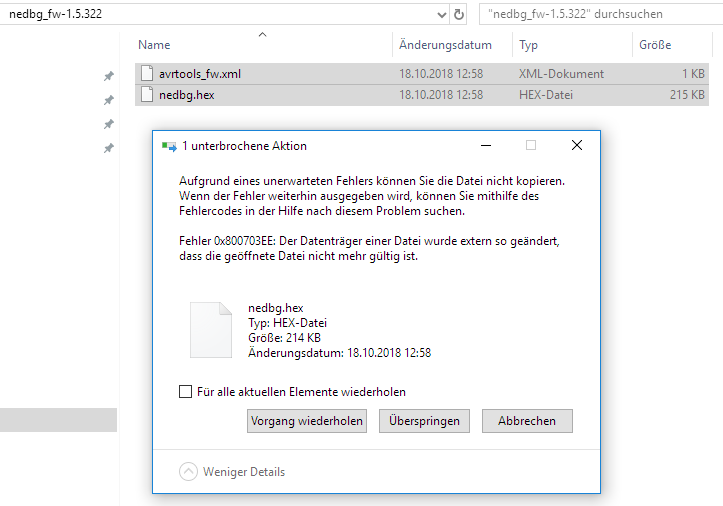Click the first pin icon in the sidebar
The height and width of the screenshot is (506, 723).
[108, 76]
